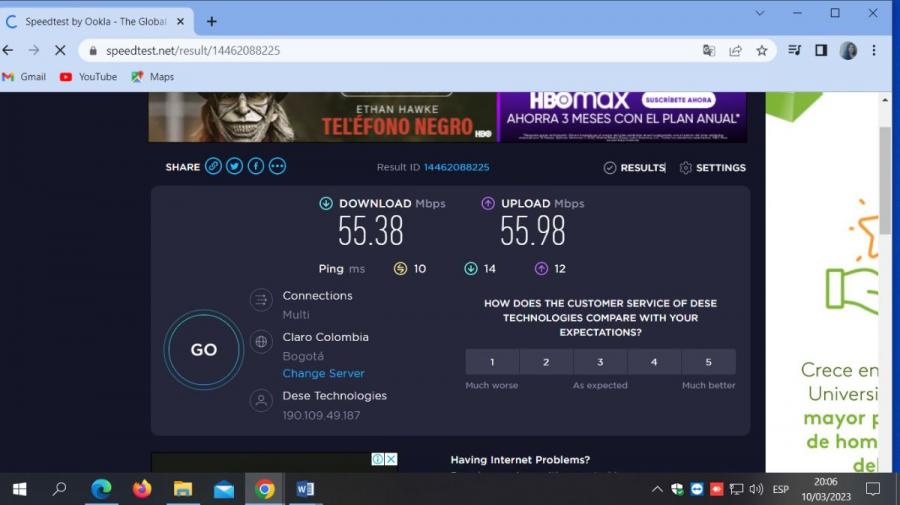Viewport: 900px width, 505px height.
Task: Launch Microsoft Edge from taskbar
Action: (102, 489)
